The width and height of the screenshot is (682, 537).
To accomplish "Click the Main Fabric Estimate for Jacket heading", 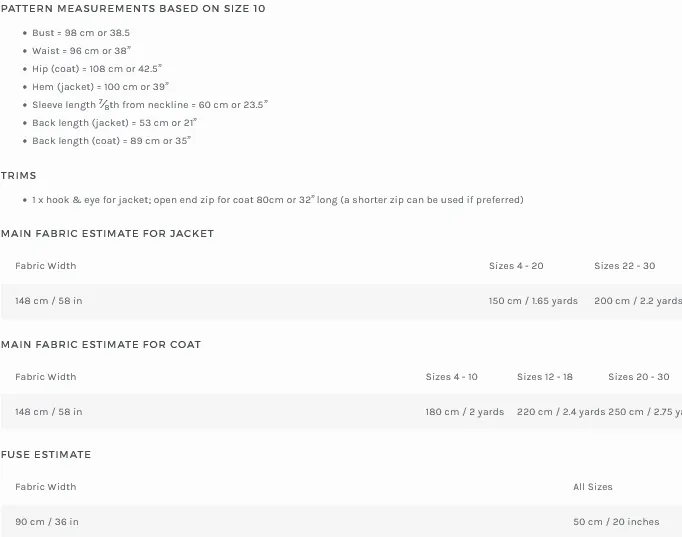I will (107, 234).
